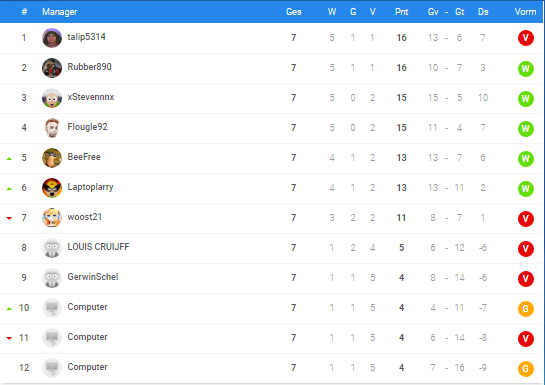Click the red V form badge for talip5314
Image resolution: width=545 pixels, height=385 pixels.
(526, 38)
